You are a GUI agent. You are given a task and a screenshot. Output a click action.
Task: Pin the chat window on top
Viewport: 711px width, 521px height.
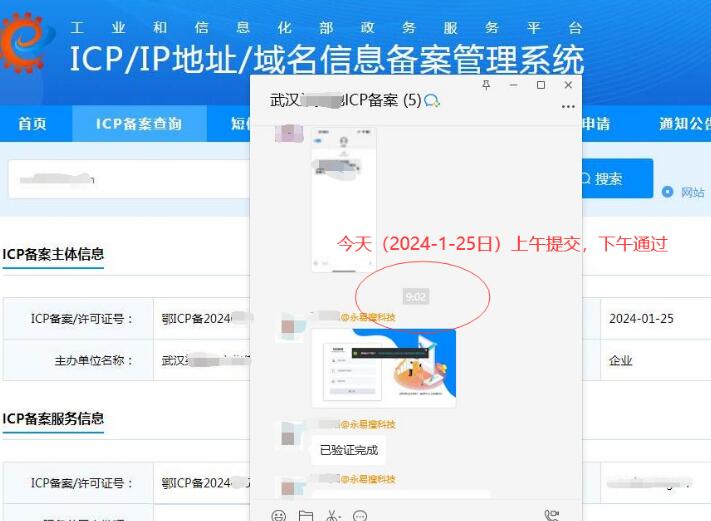[x=487, y=86]
